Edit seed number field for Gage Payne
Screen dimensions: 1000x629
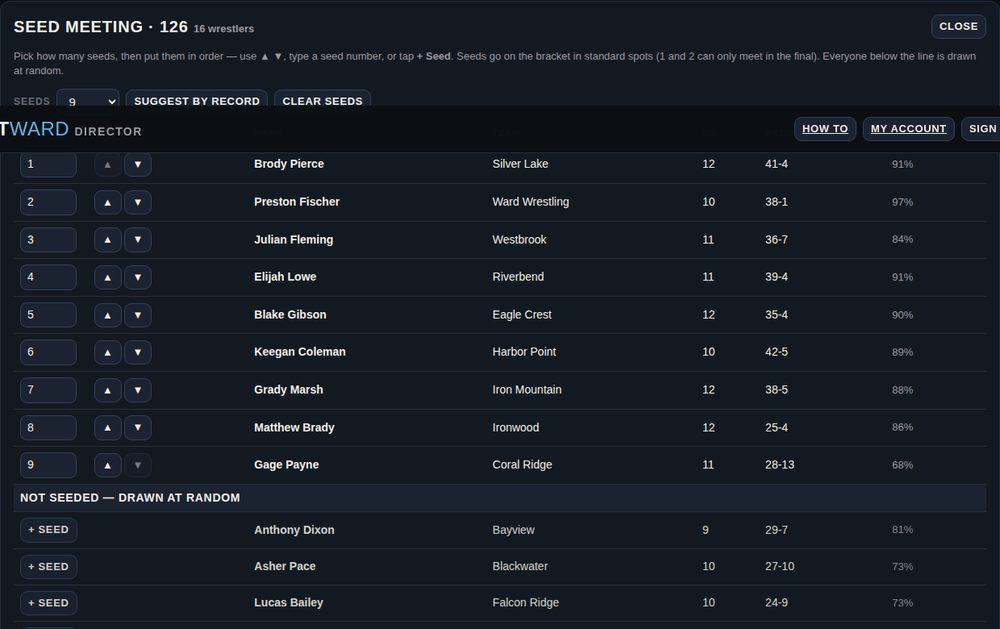coord(48,465)
